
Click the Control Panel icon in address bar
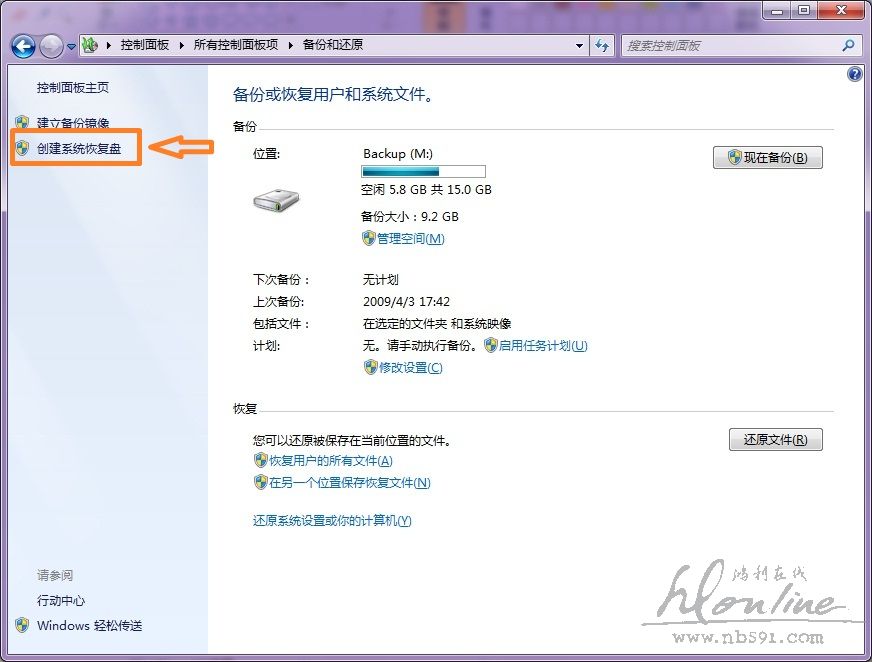pos(90,45)
